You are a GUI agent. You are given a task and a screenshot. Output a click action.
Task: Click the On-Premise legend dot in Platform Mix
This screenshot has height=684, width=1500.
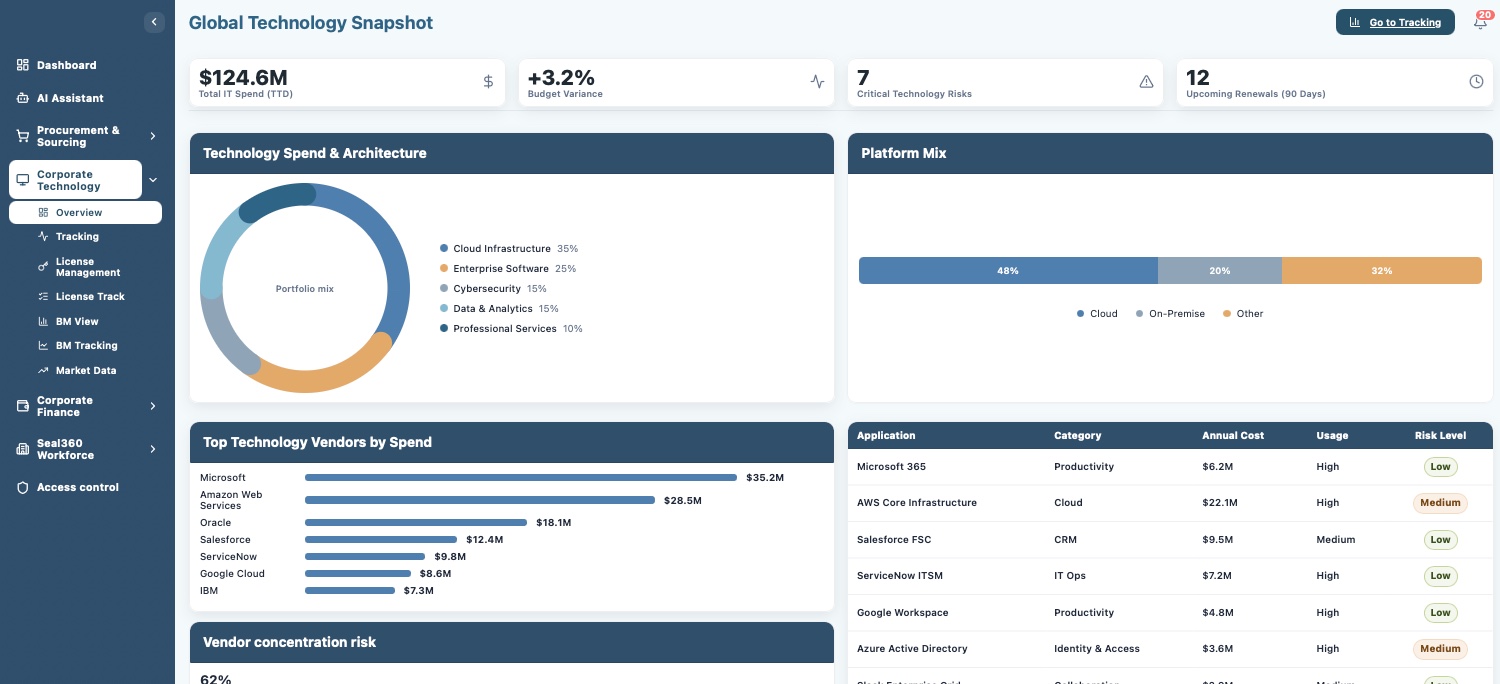[x=1140, y=314]
